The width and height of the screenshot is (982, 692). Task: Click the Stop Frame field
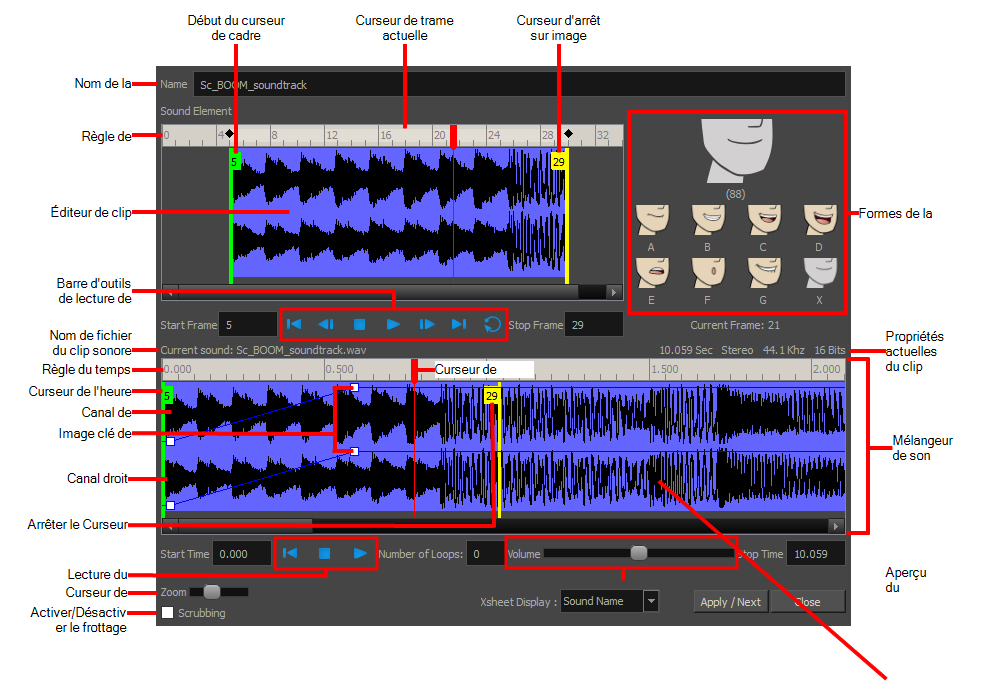593,324
